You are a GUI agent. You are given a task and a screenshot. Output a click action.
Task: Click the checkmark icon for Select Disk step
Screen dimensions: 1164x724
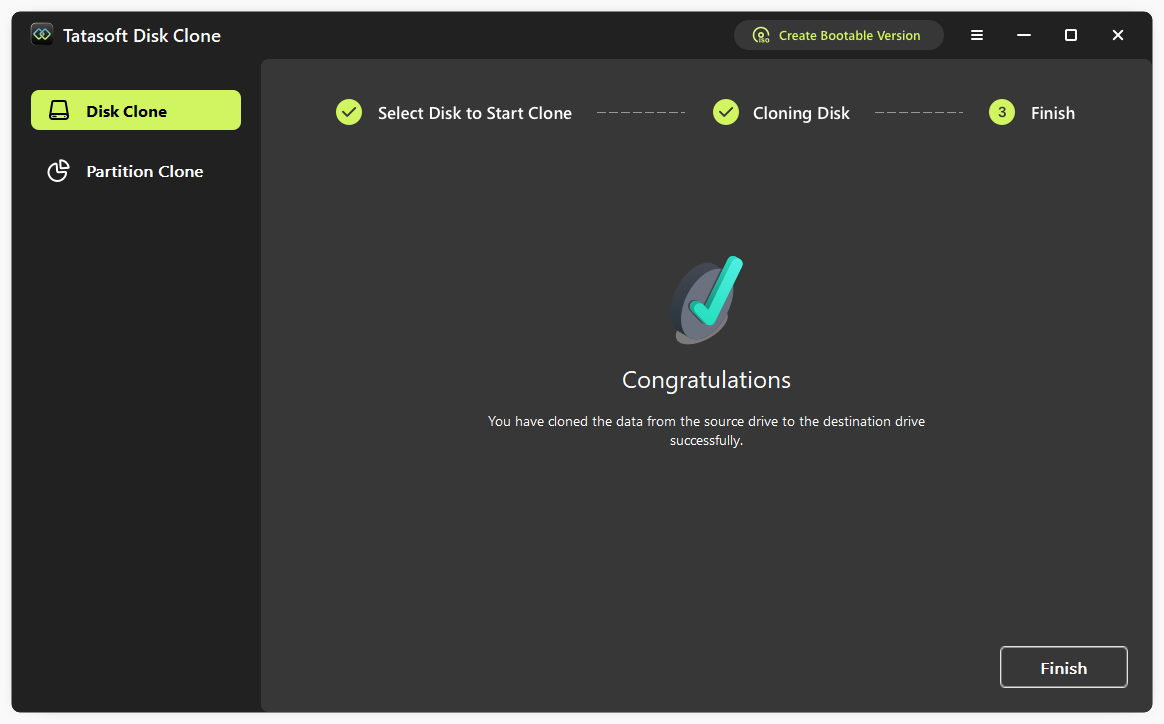click(x=349, y=112)
